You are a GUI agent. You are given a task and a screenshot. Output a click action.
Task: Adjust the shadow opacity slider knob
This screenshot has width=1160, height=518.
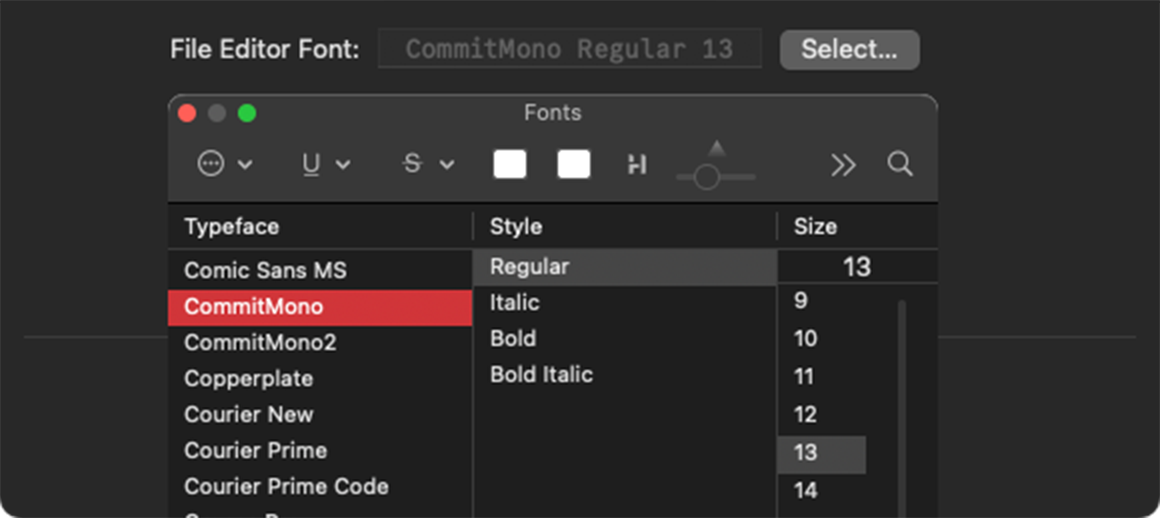tap(707, 177)
